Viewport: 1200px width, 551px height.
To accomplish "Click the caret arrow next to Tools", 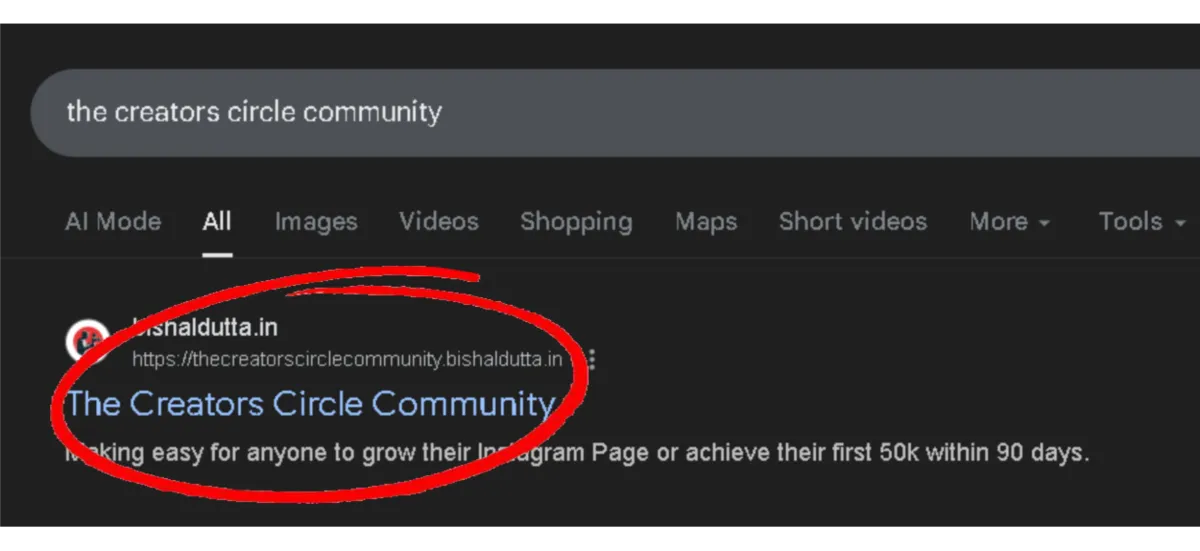I will click(1180, 224).
